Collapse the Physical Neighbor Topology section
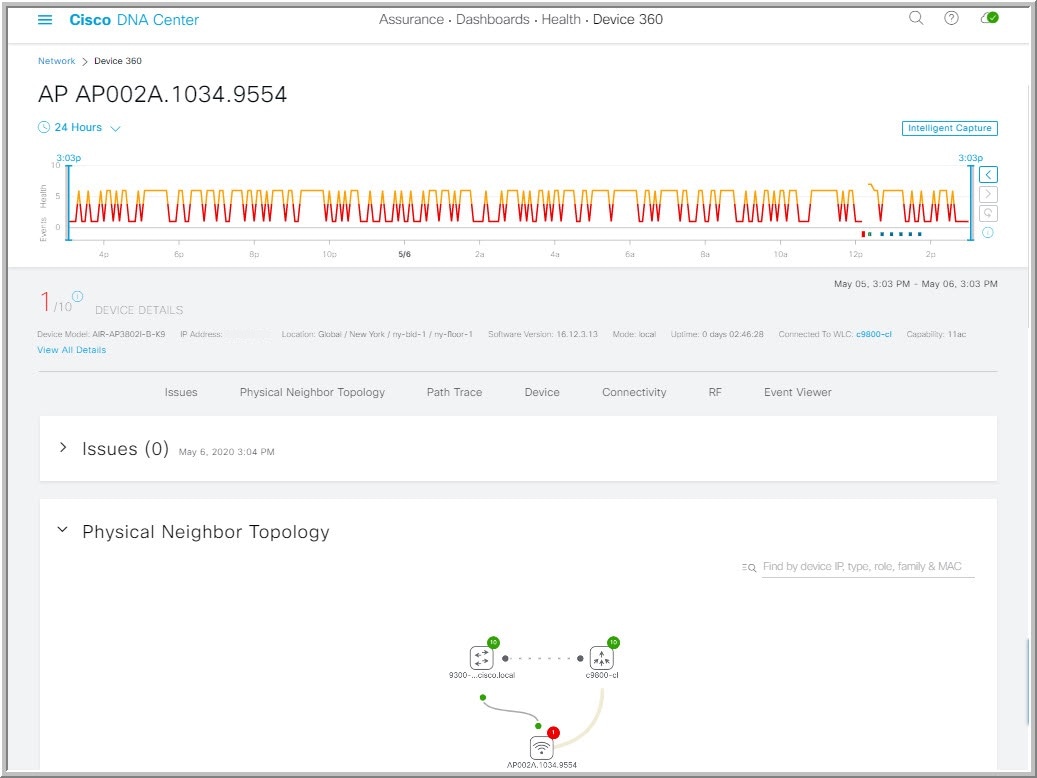This screenshot has height=778, width=1037. (63, 530)
